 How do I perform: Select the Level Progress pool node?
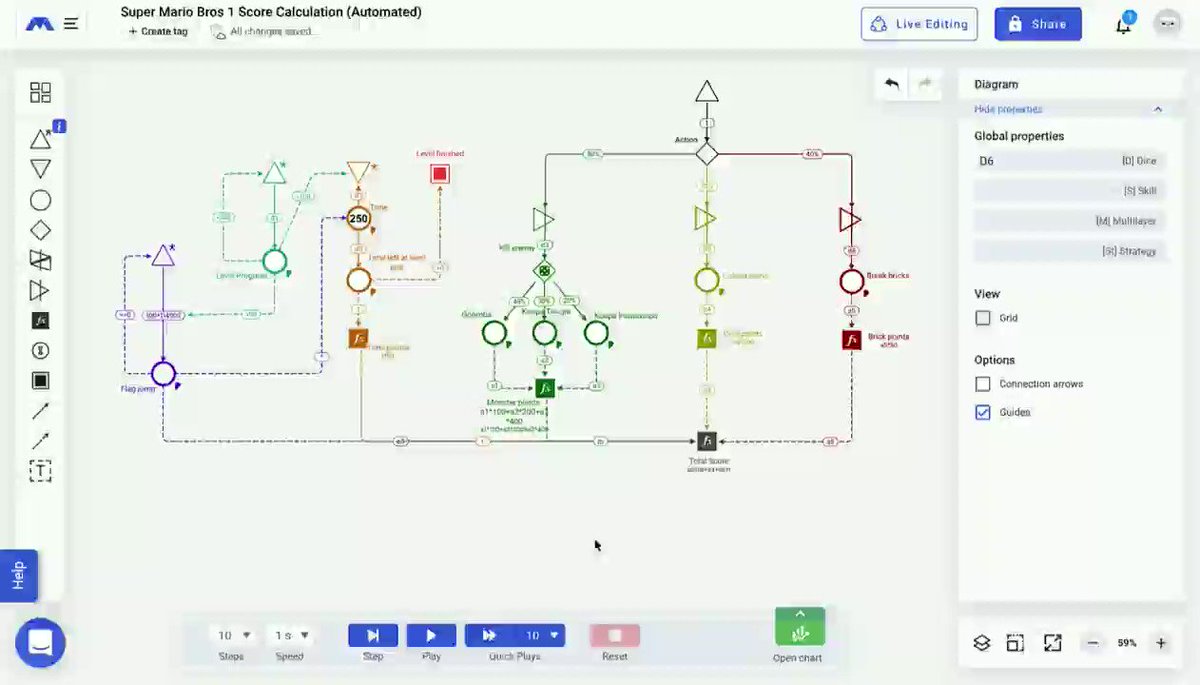275,262
